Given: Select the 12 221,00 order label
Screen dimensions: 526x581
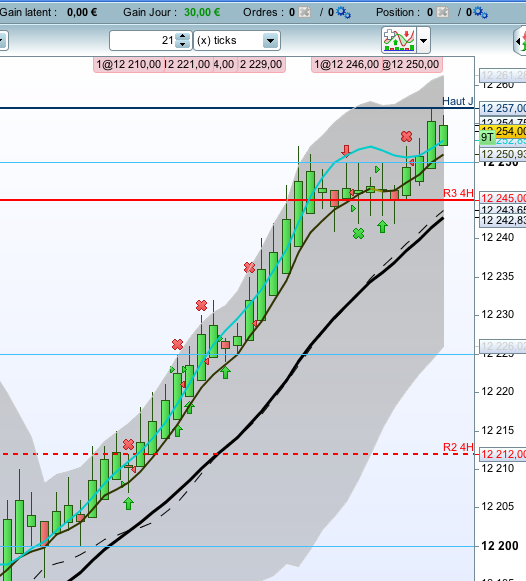Looking at the screenshot, I should click(x=188, y=64).
